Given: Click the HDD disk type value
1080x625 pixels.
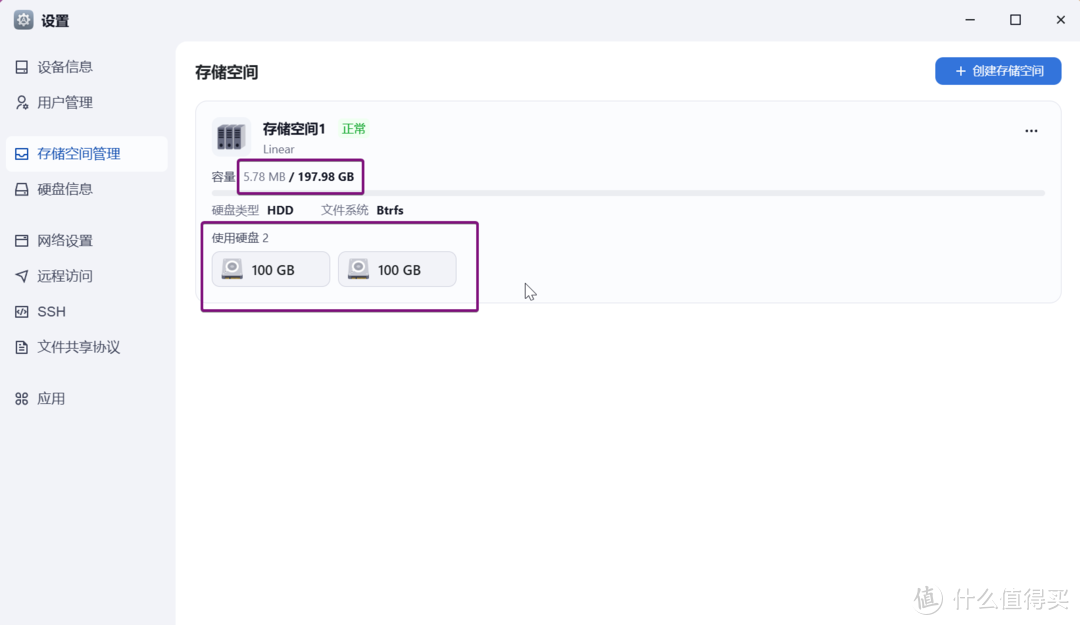Looking at the screenshot, I should (280, 210).
